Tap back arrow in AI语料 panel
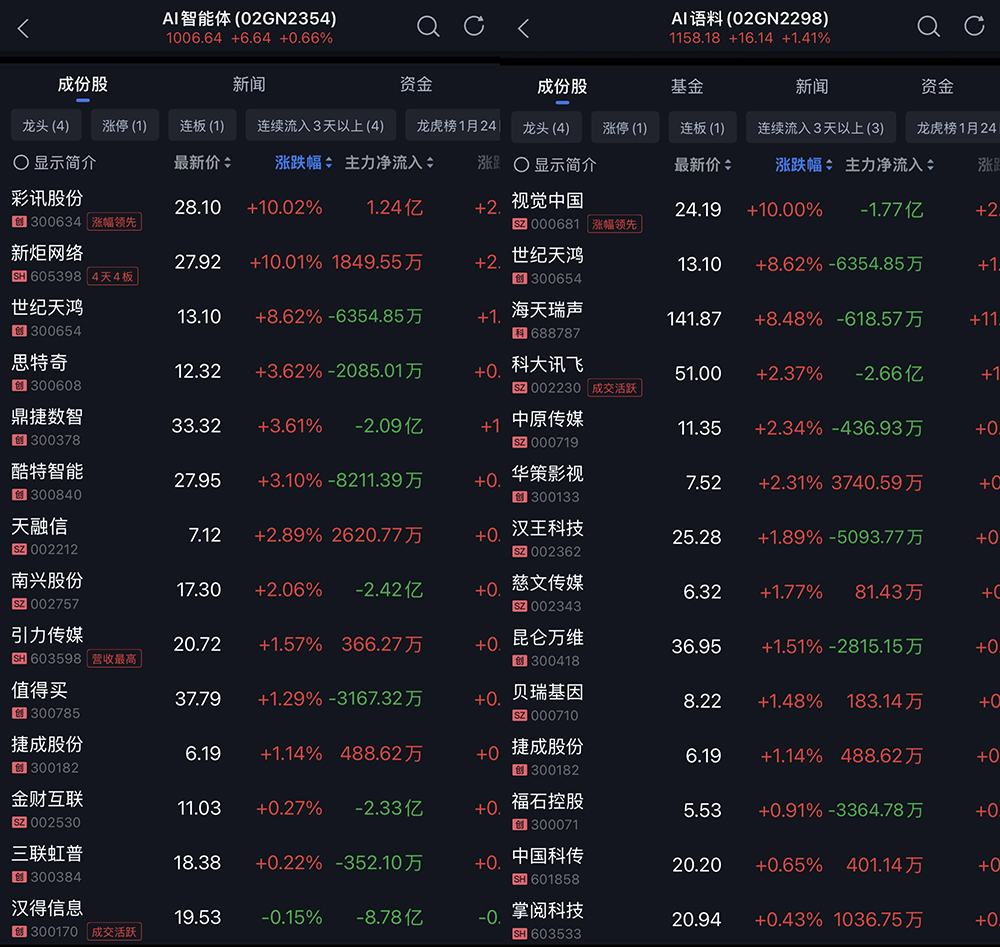The width and height of the screenshot is (1000, 947). (523, 29)
